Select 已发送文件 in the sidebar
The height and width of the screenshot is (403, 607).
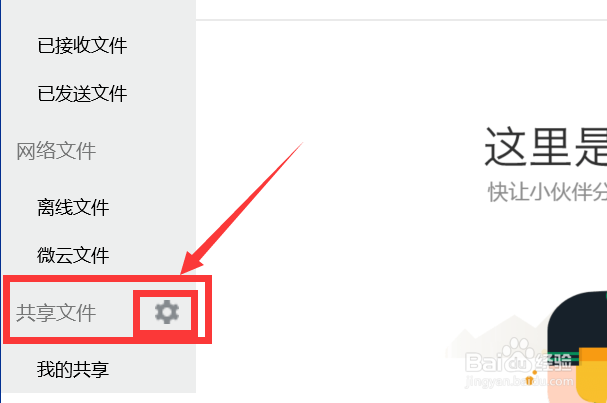[x=82, y=94]
